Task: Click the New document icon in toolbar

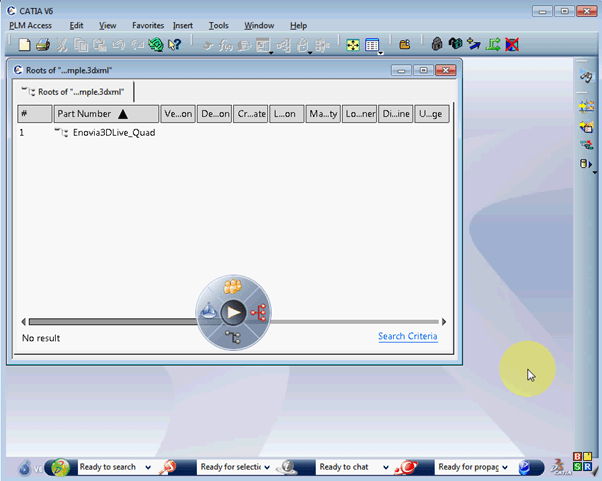Action: (x=26, y=45)
